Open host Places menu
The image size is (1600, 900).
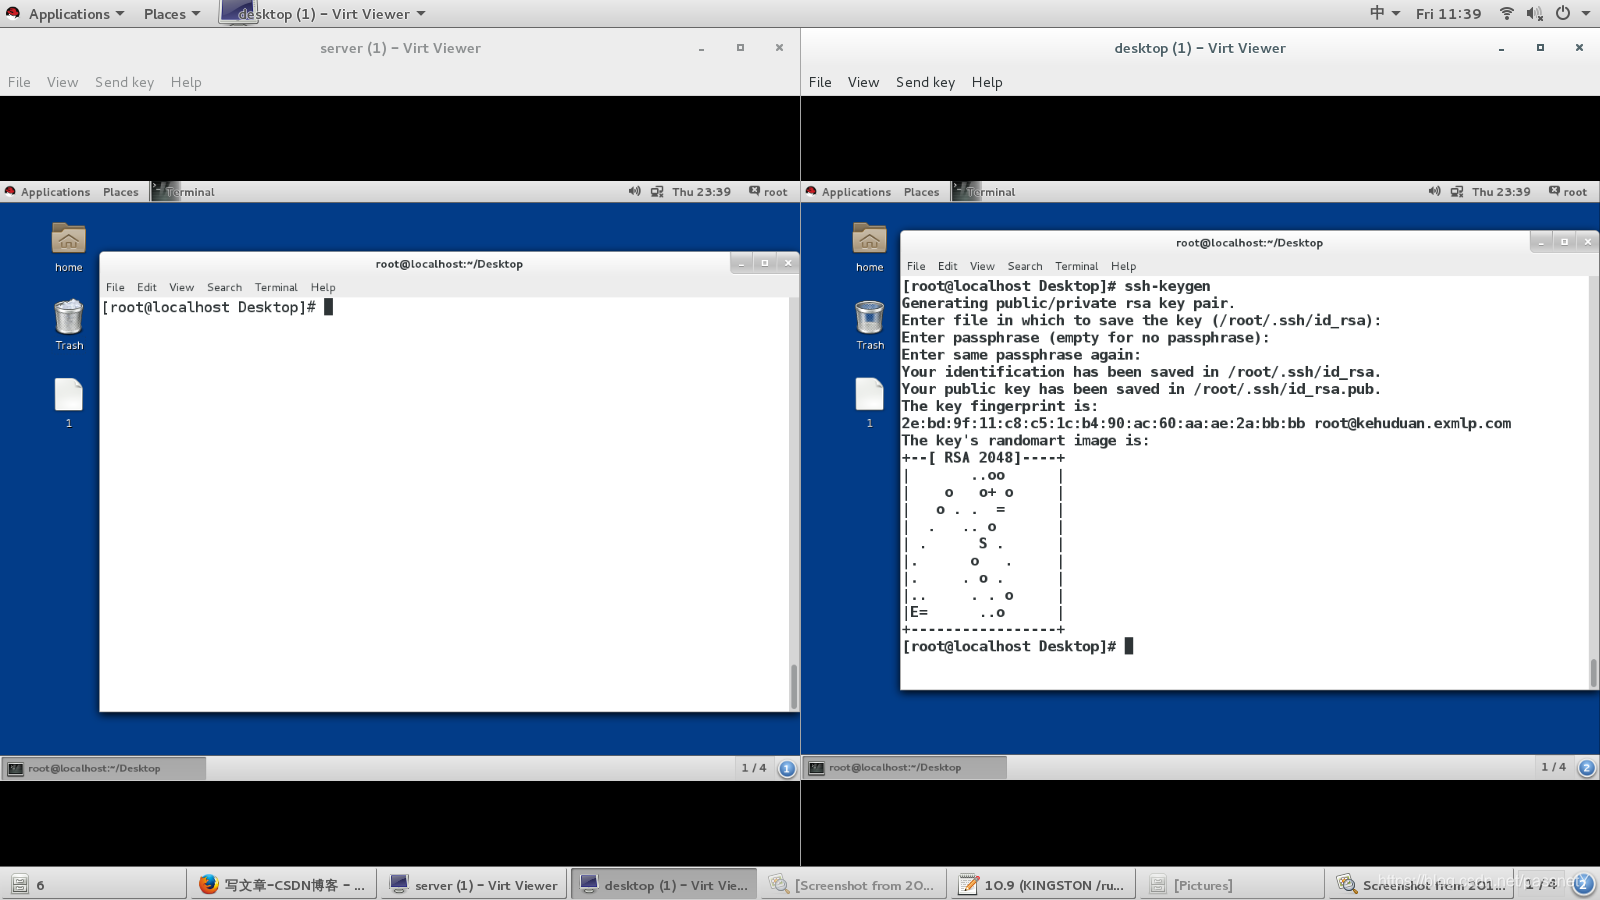point(171,13)
